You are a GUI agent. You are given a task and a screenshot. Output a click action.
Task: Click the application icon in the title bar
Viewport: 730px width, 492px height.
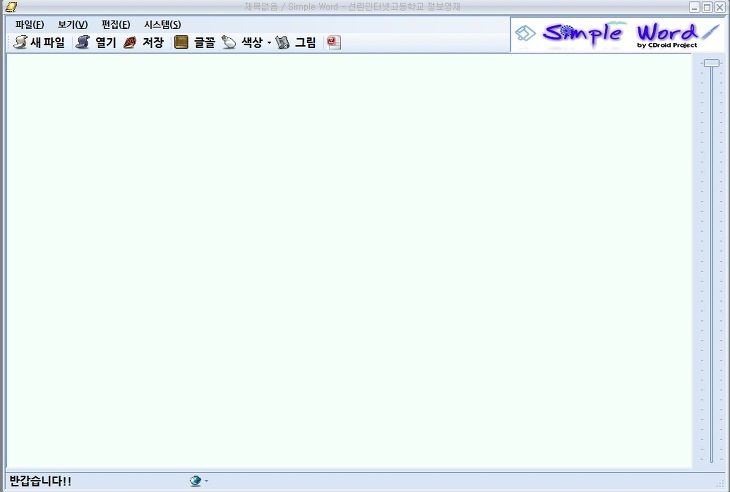coord(11,7)
